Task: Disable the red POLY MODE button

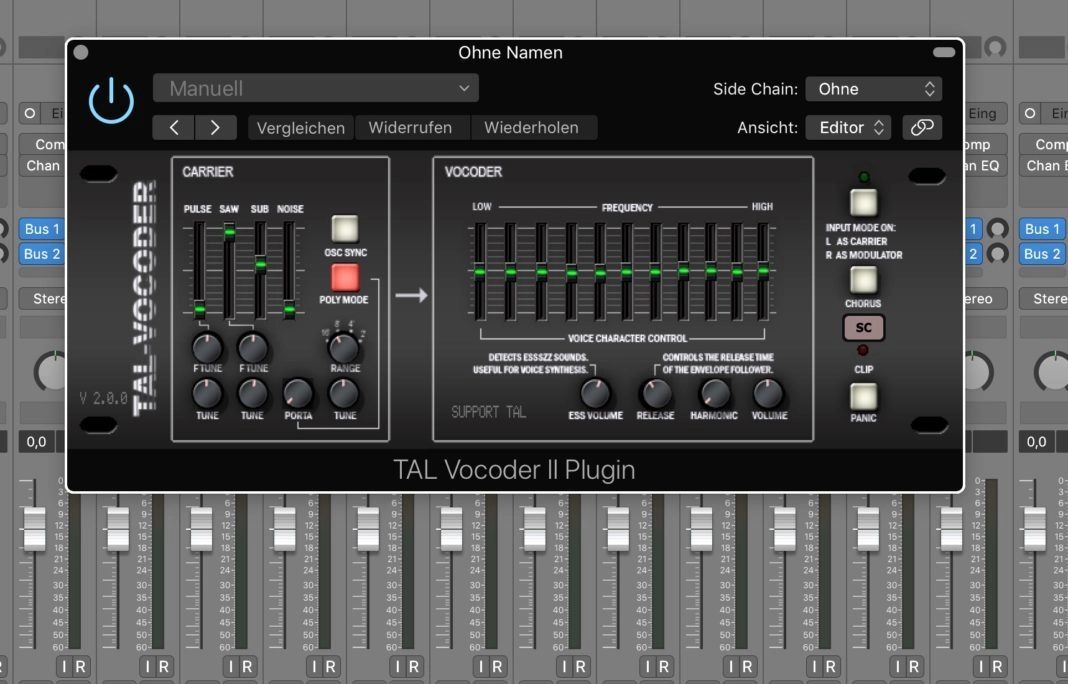Action: [345, 277]
